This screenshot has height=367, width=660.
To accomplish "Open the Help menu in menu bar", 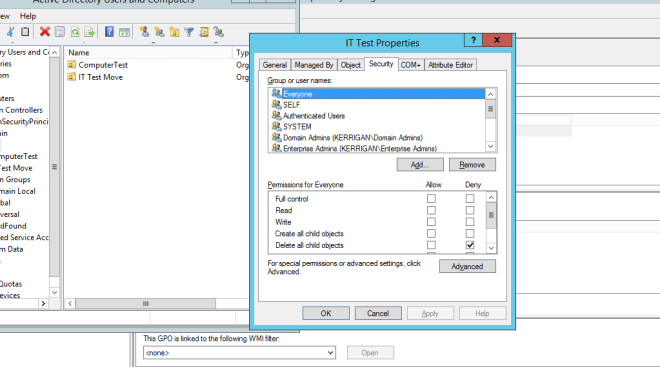I will (x=28, y=16).
